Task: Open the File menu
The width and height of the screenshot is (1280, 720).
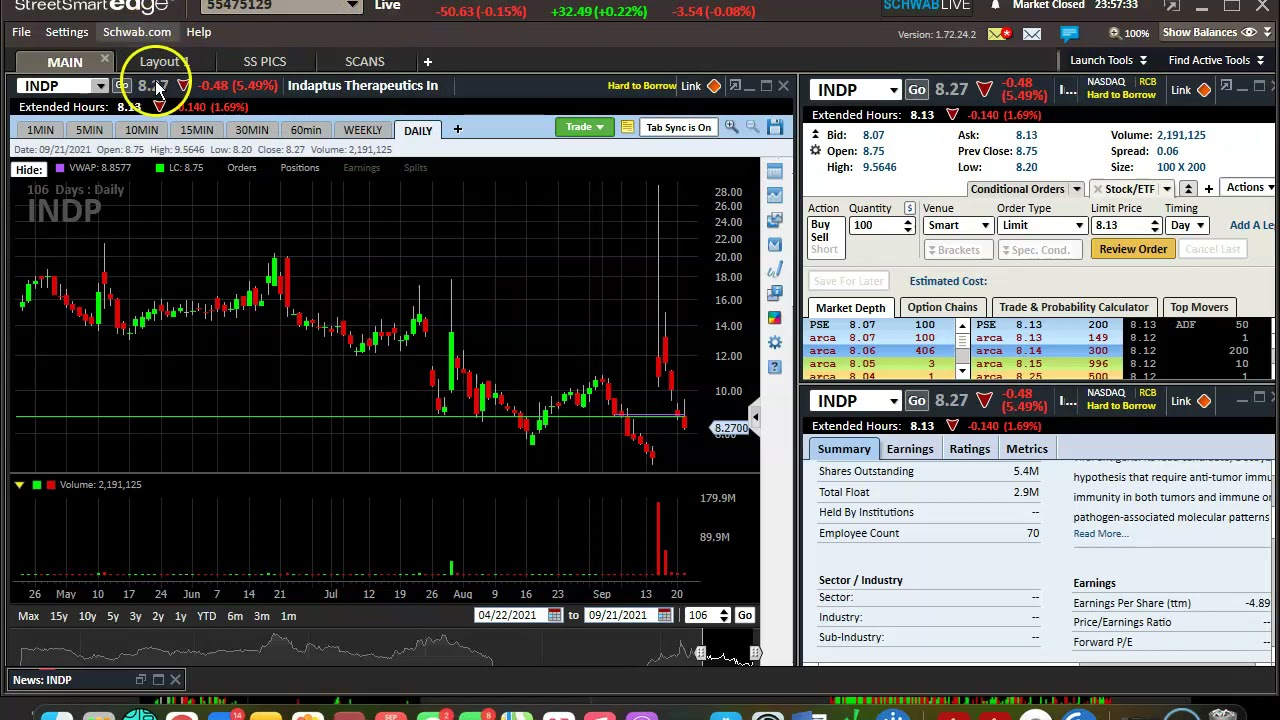Action: (x=21, y=32)
